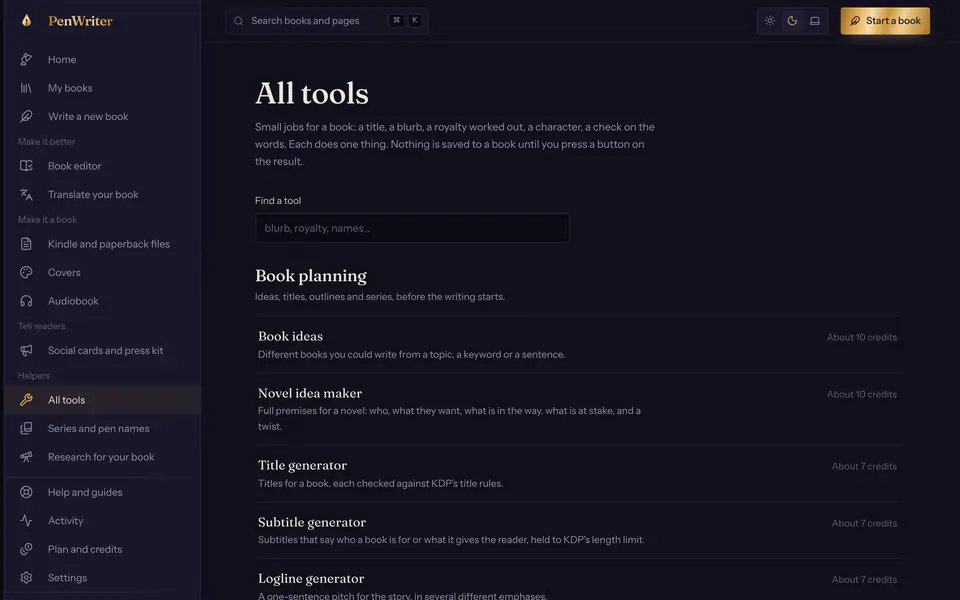The image size is (960, 600).
Task: Switch to system theme laptop icon
Action: tap(815, 21)
